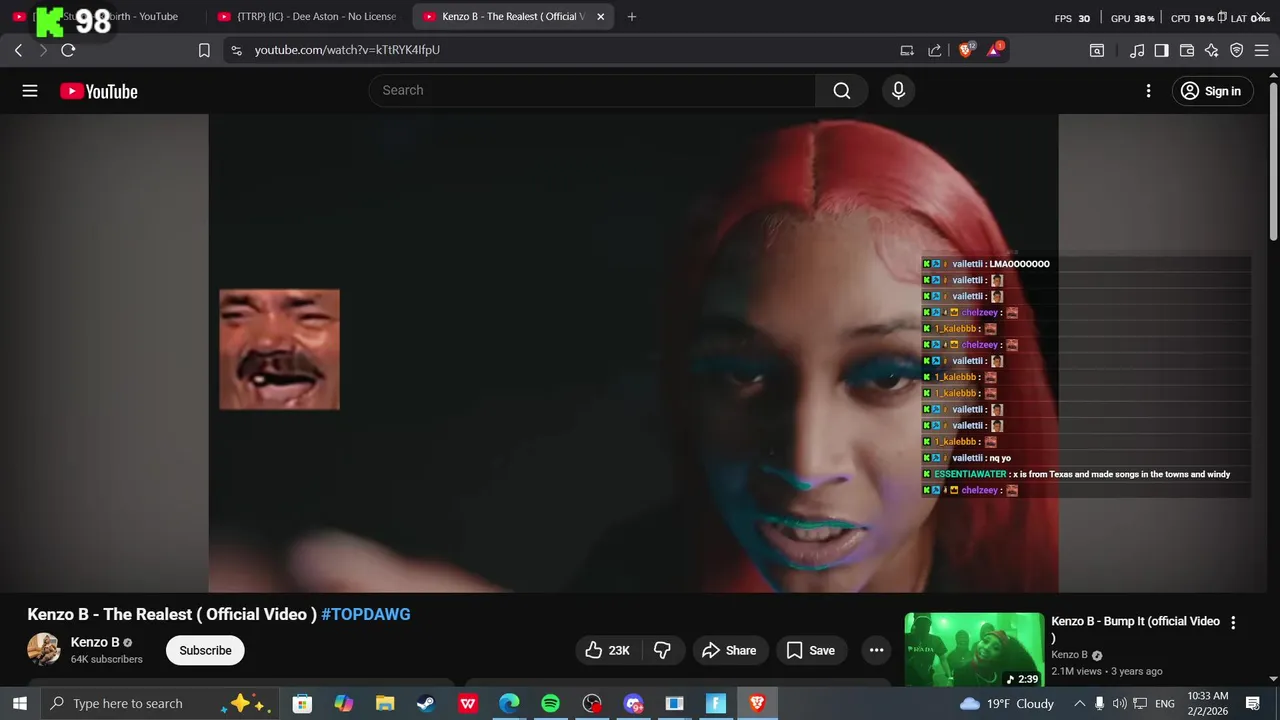Open the Brave main menu
The height and width of the screenshot is (720, 1280).
click(x=1261, y=50)
